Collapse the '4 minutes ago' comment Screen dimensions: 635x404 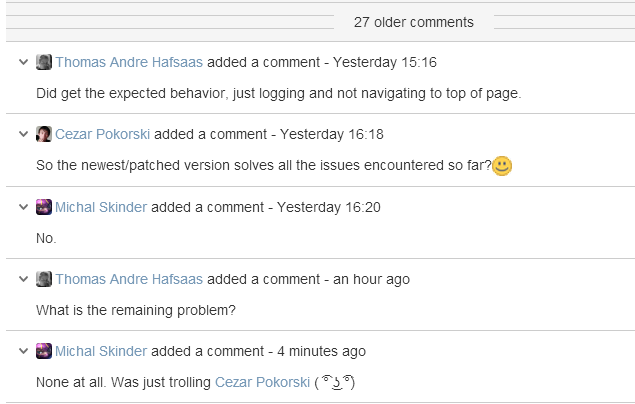(x=23, y=351)
